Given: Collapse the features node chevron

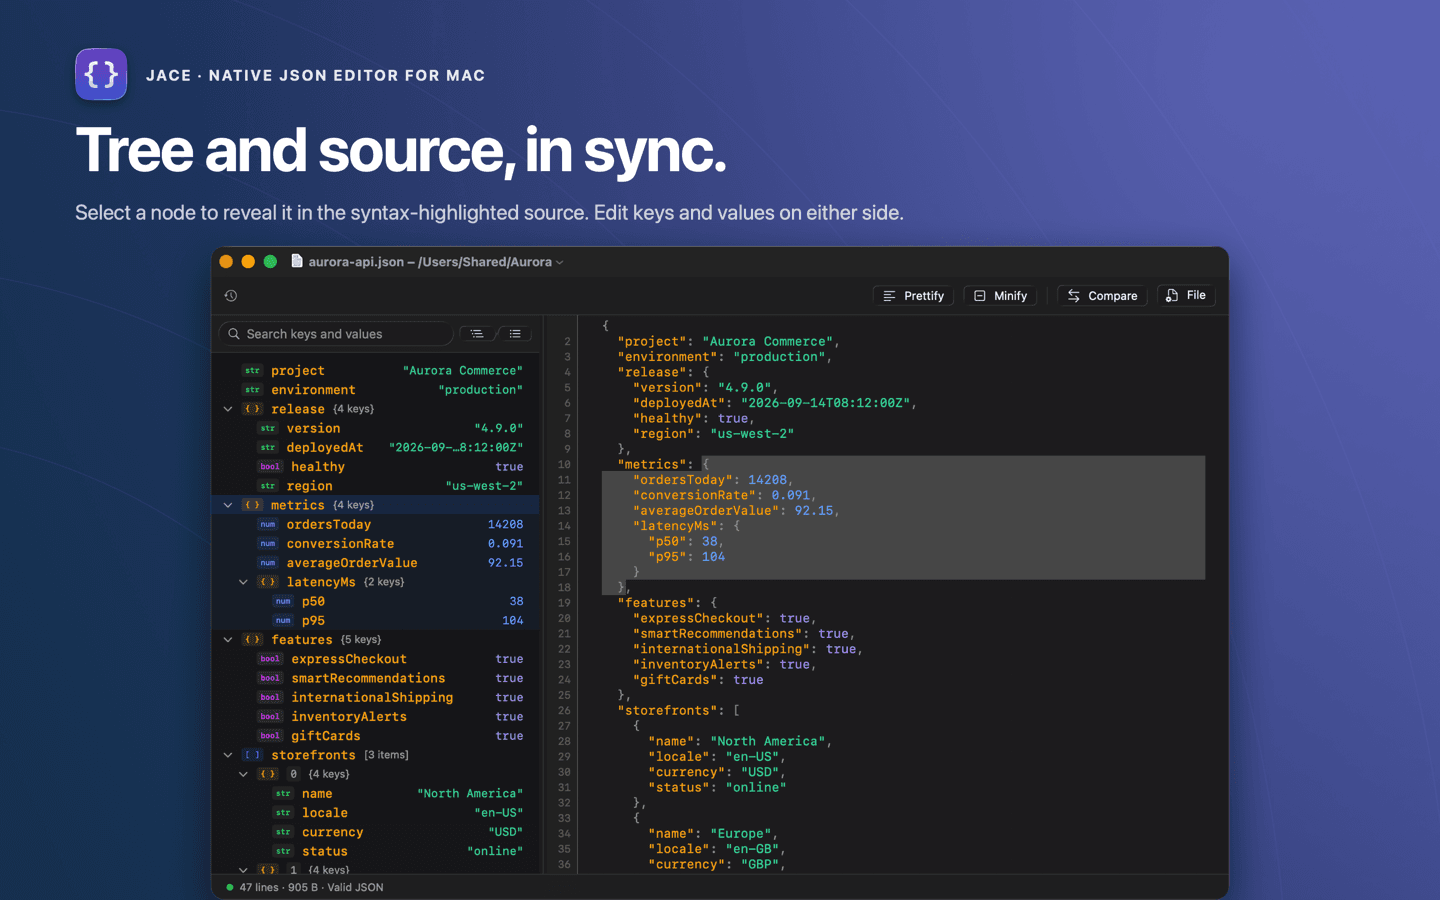Looking at the screenshot, I should tap(228, 640).
